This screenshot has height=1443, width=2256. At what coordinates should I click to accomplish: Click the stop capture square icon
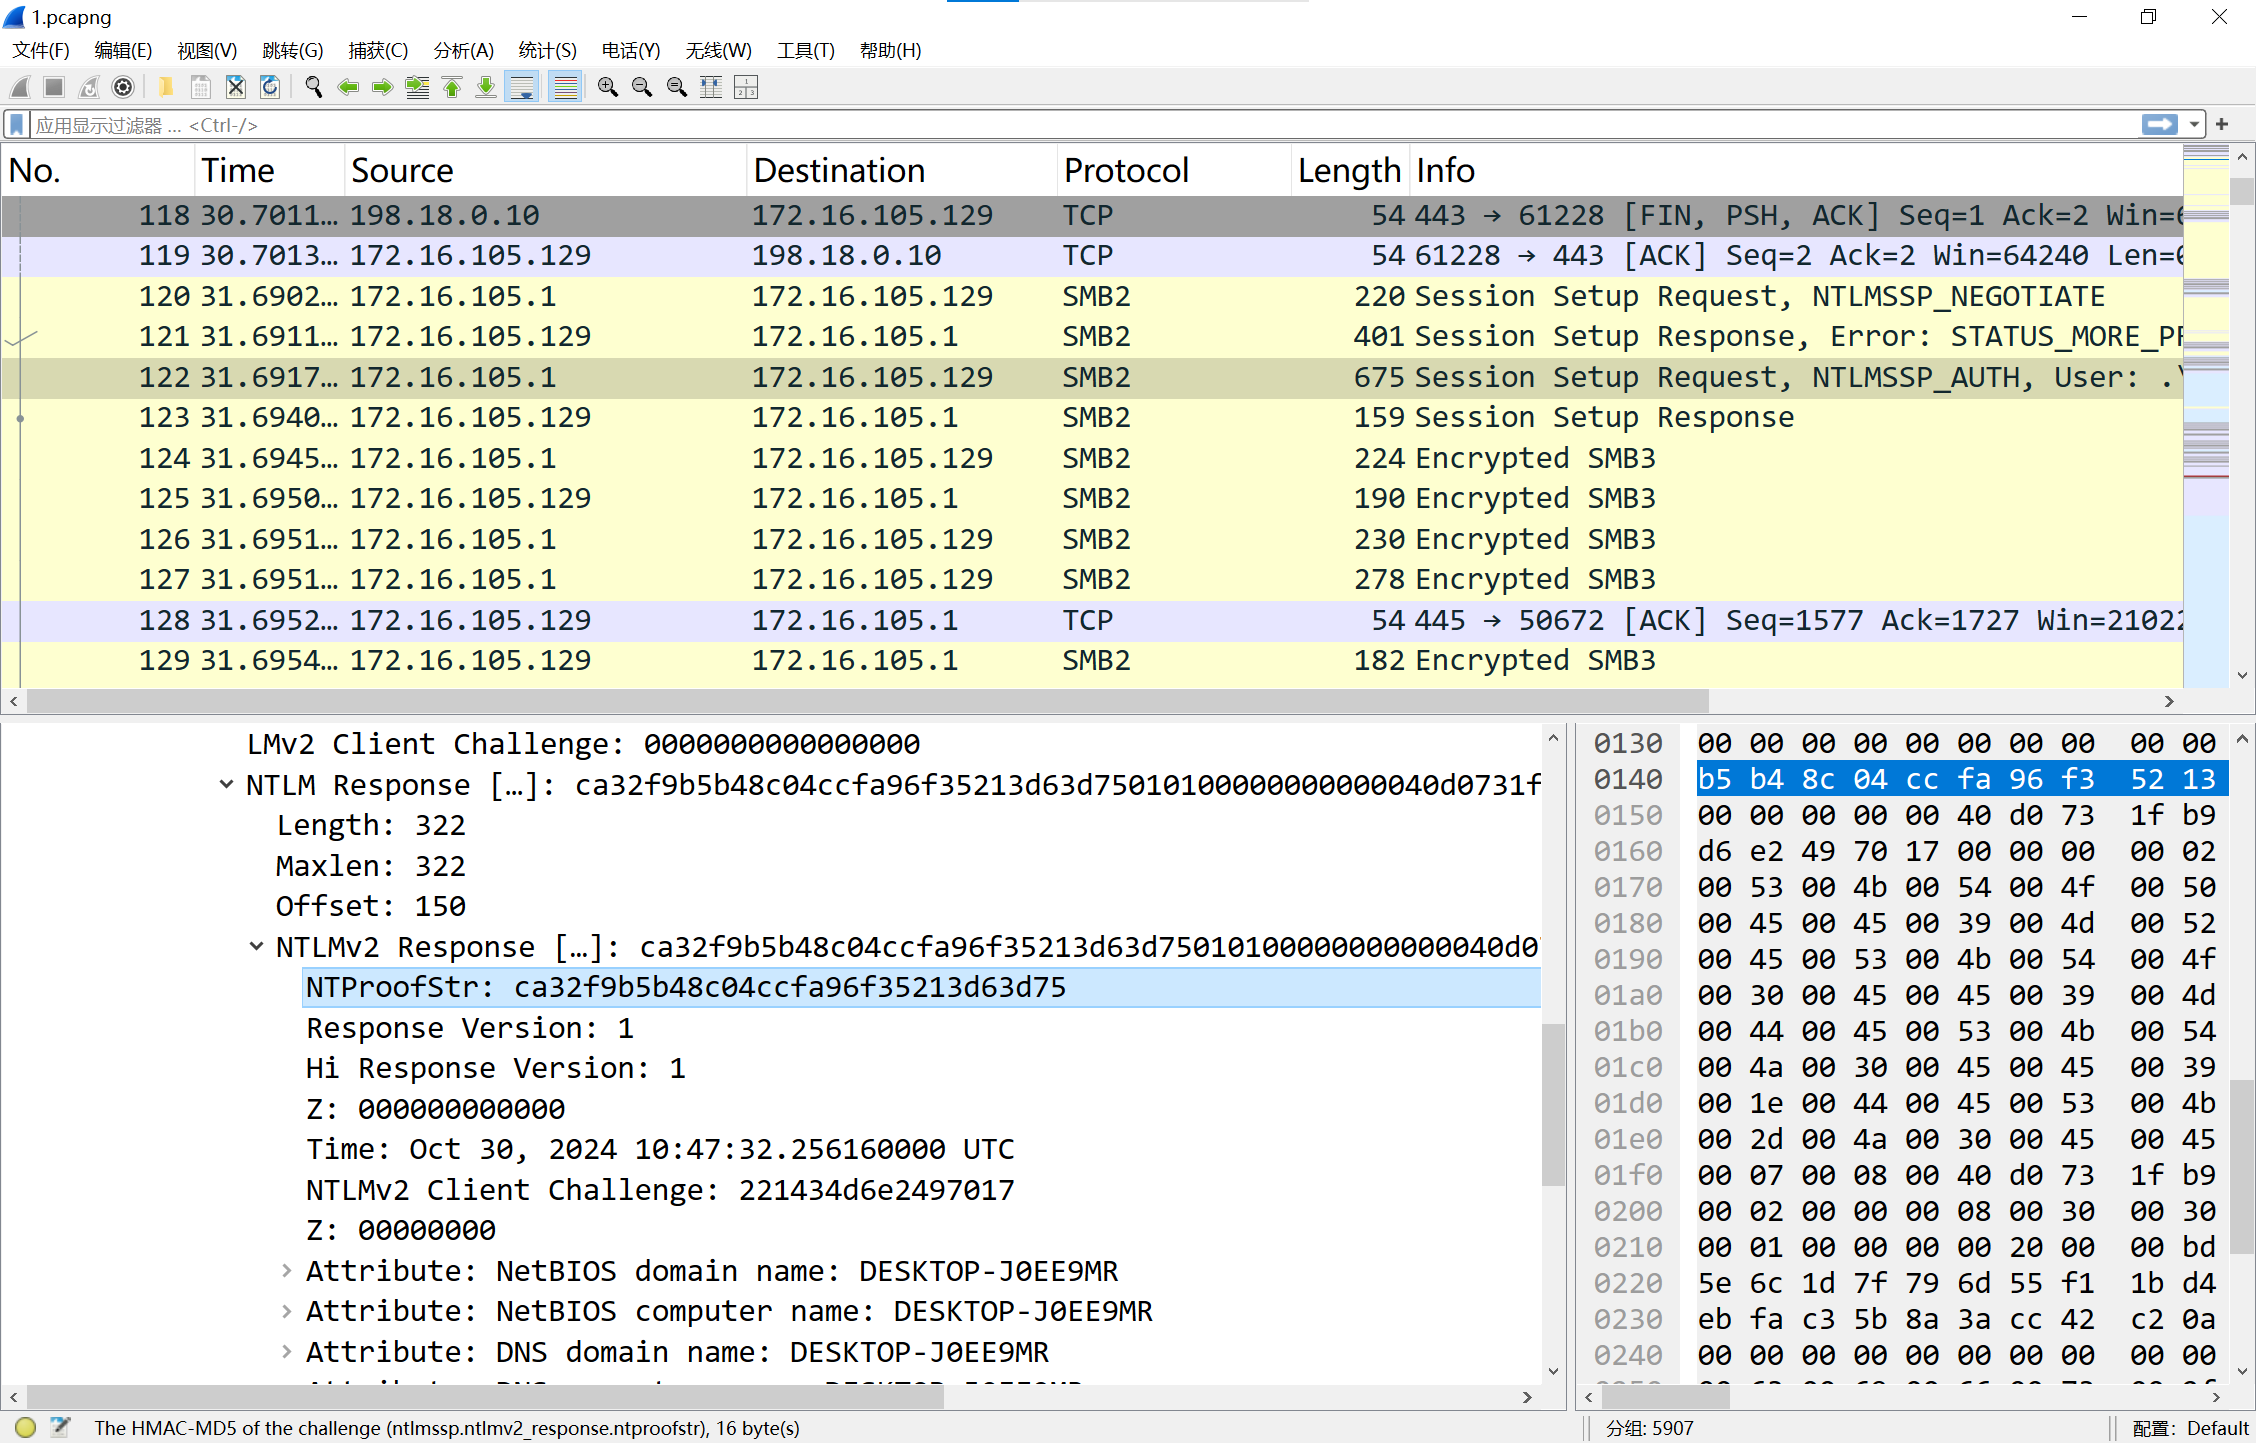(55, 88)
